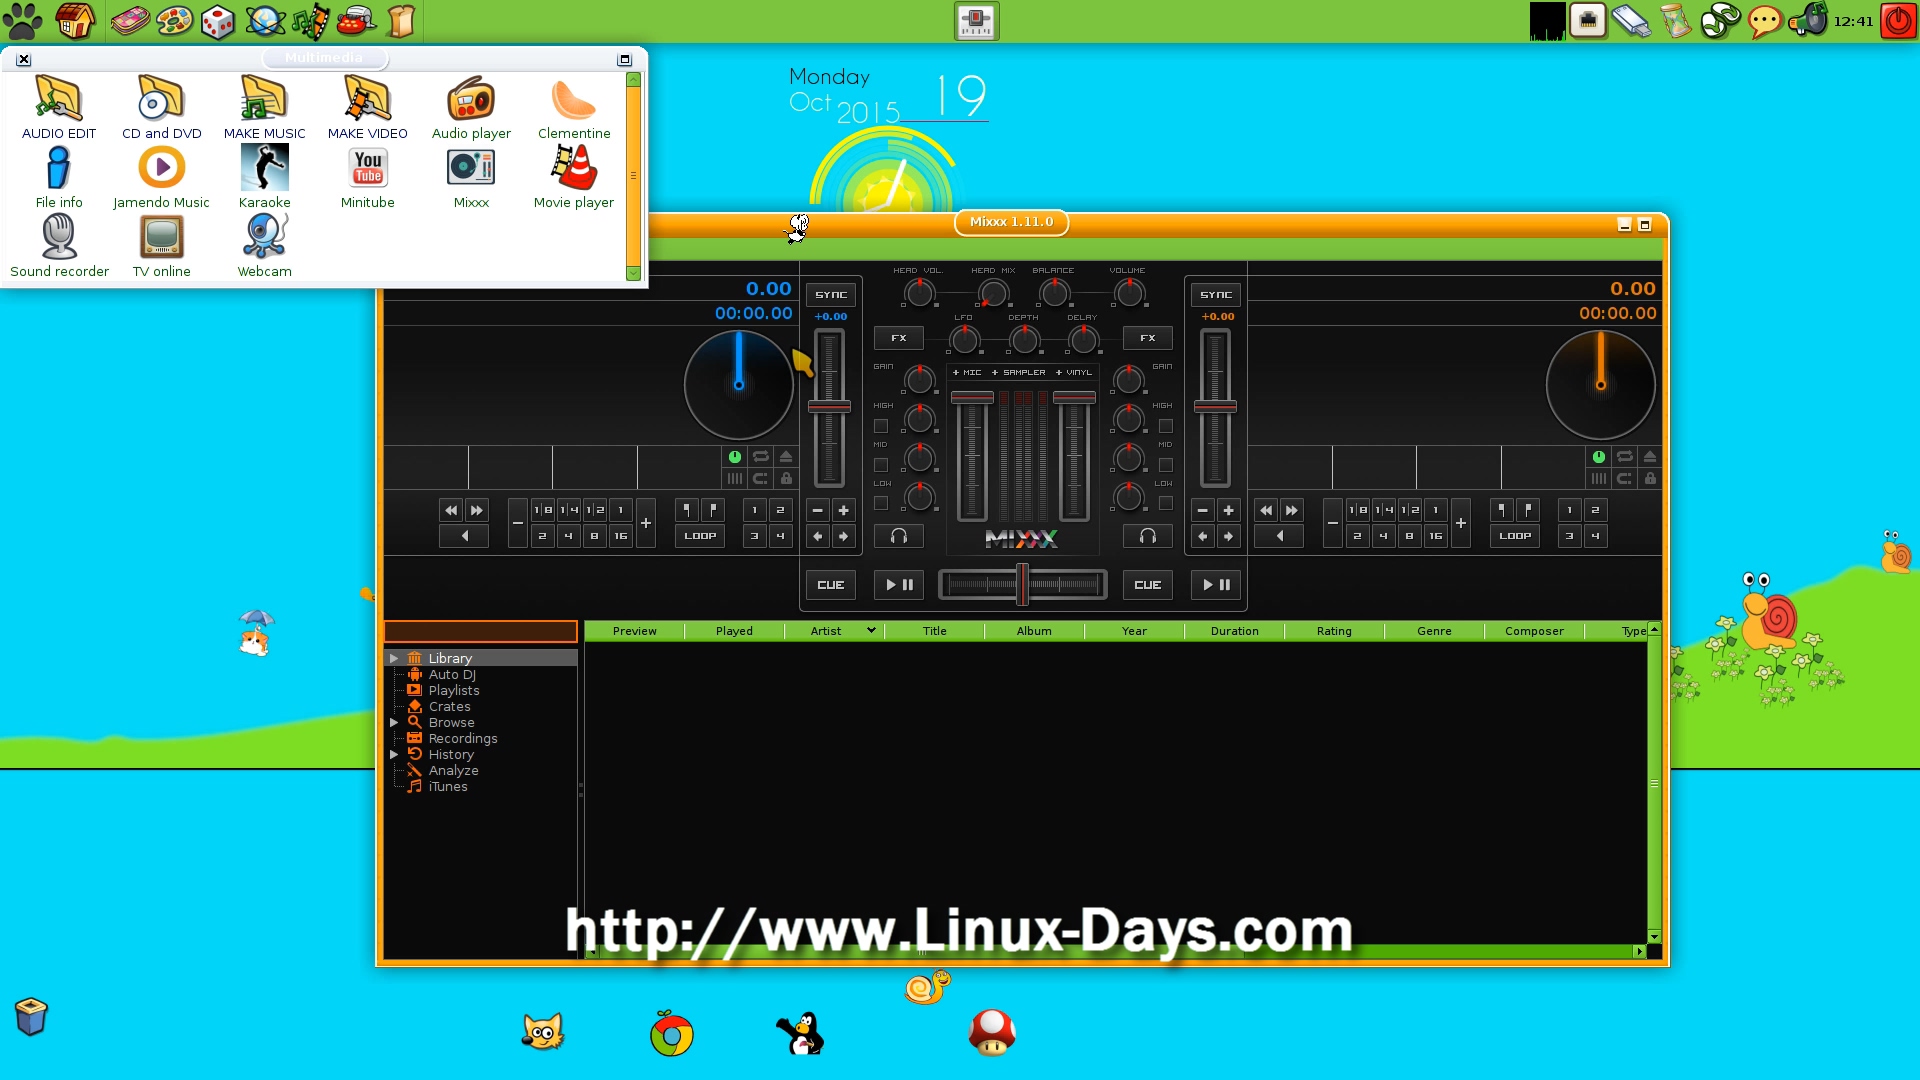The height and width of the screenshot is (1080, 1920).
Task: Click the red mushroom desktop icon
Action: (x=992, y=1032)
